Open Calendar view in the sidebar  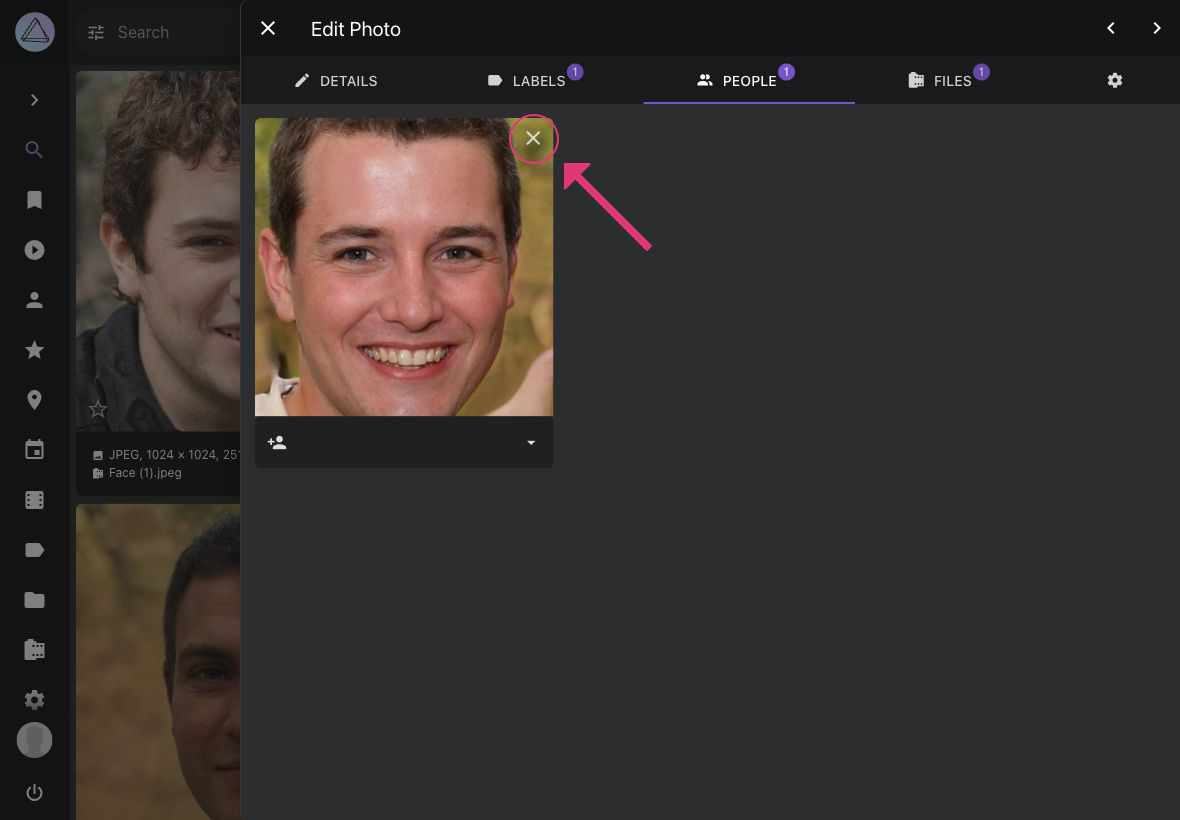tap(34, 449)
